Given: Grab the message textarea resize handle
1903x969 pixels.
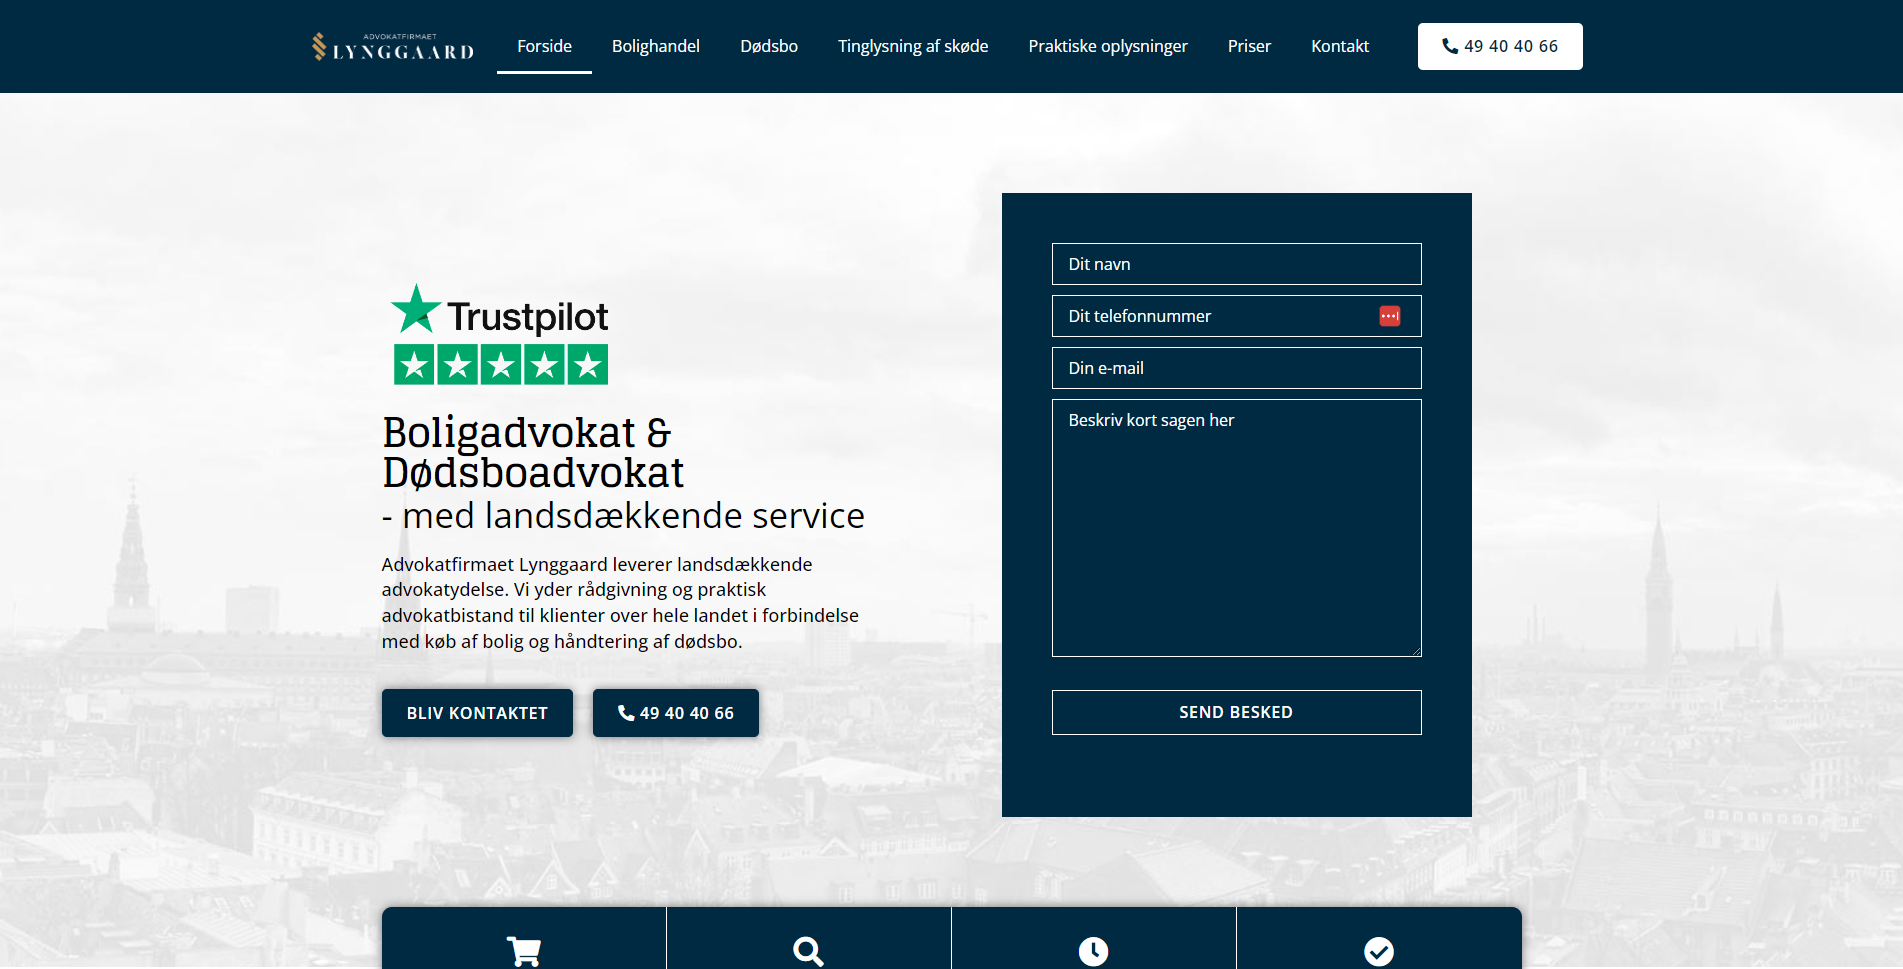Looking at the screenshot, I should (1416, 651).
